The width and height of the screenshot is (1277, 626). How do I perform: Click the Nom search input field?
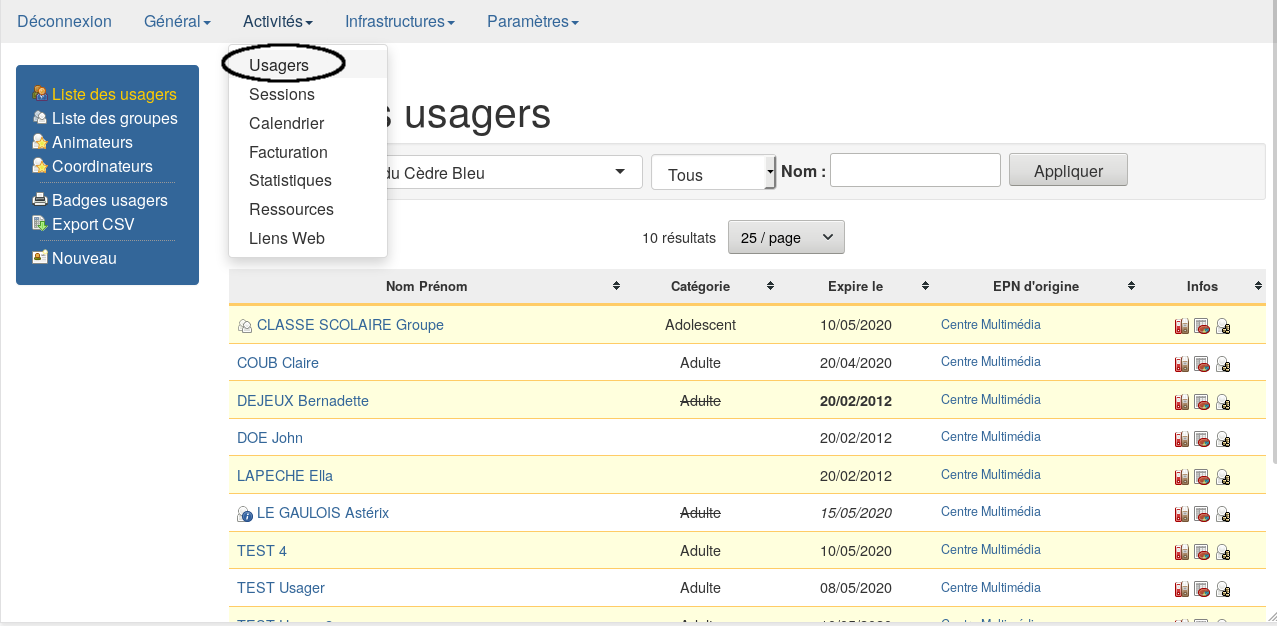click(x=915, y=170)
